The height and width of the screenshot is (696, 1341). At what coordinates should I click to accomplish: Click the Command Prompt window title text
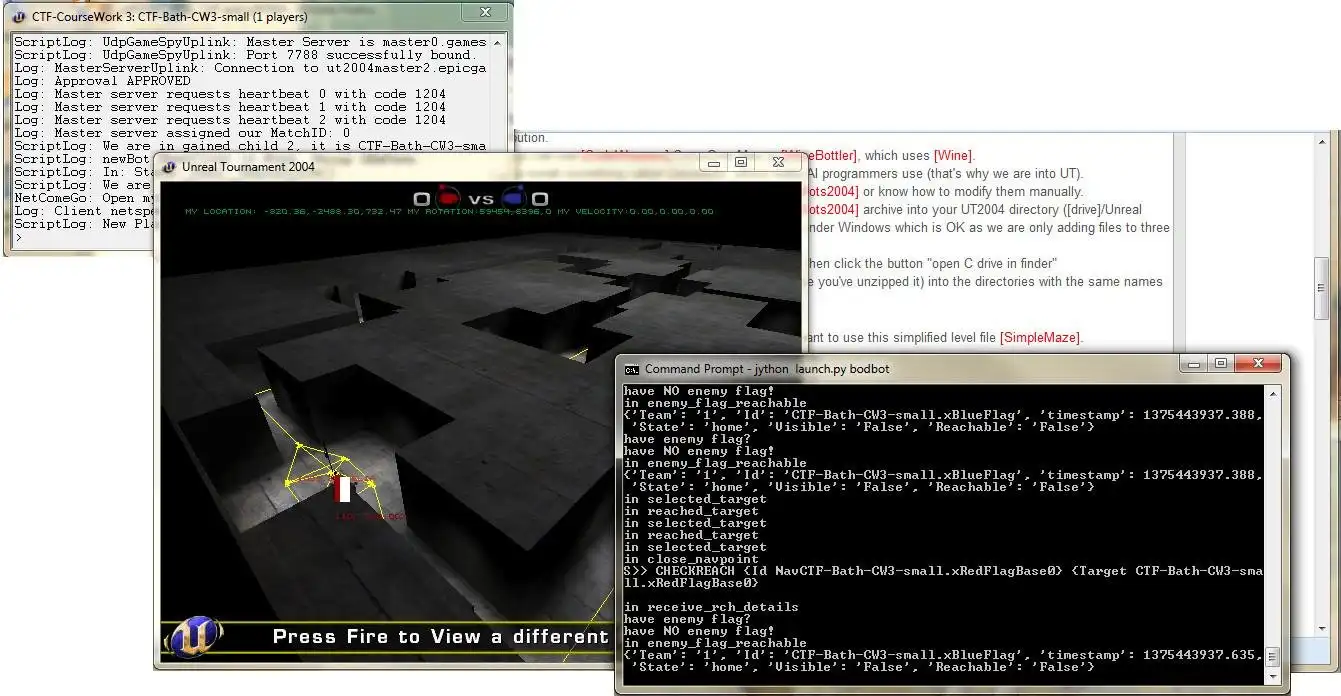point(767,369)
